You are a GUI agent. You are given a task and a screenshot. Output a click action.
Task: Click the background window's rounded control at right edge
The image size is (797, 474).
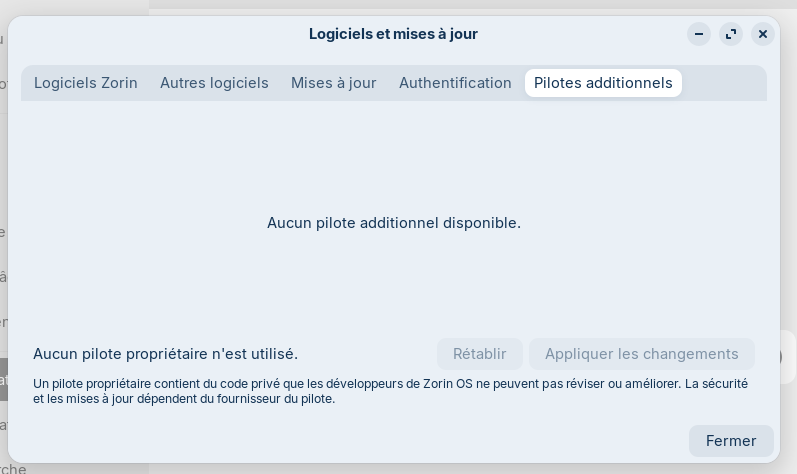pyautogui.click(x=788, y=355)
